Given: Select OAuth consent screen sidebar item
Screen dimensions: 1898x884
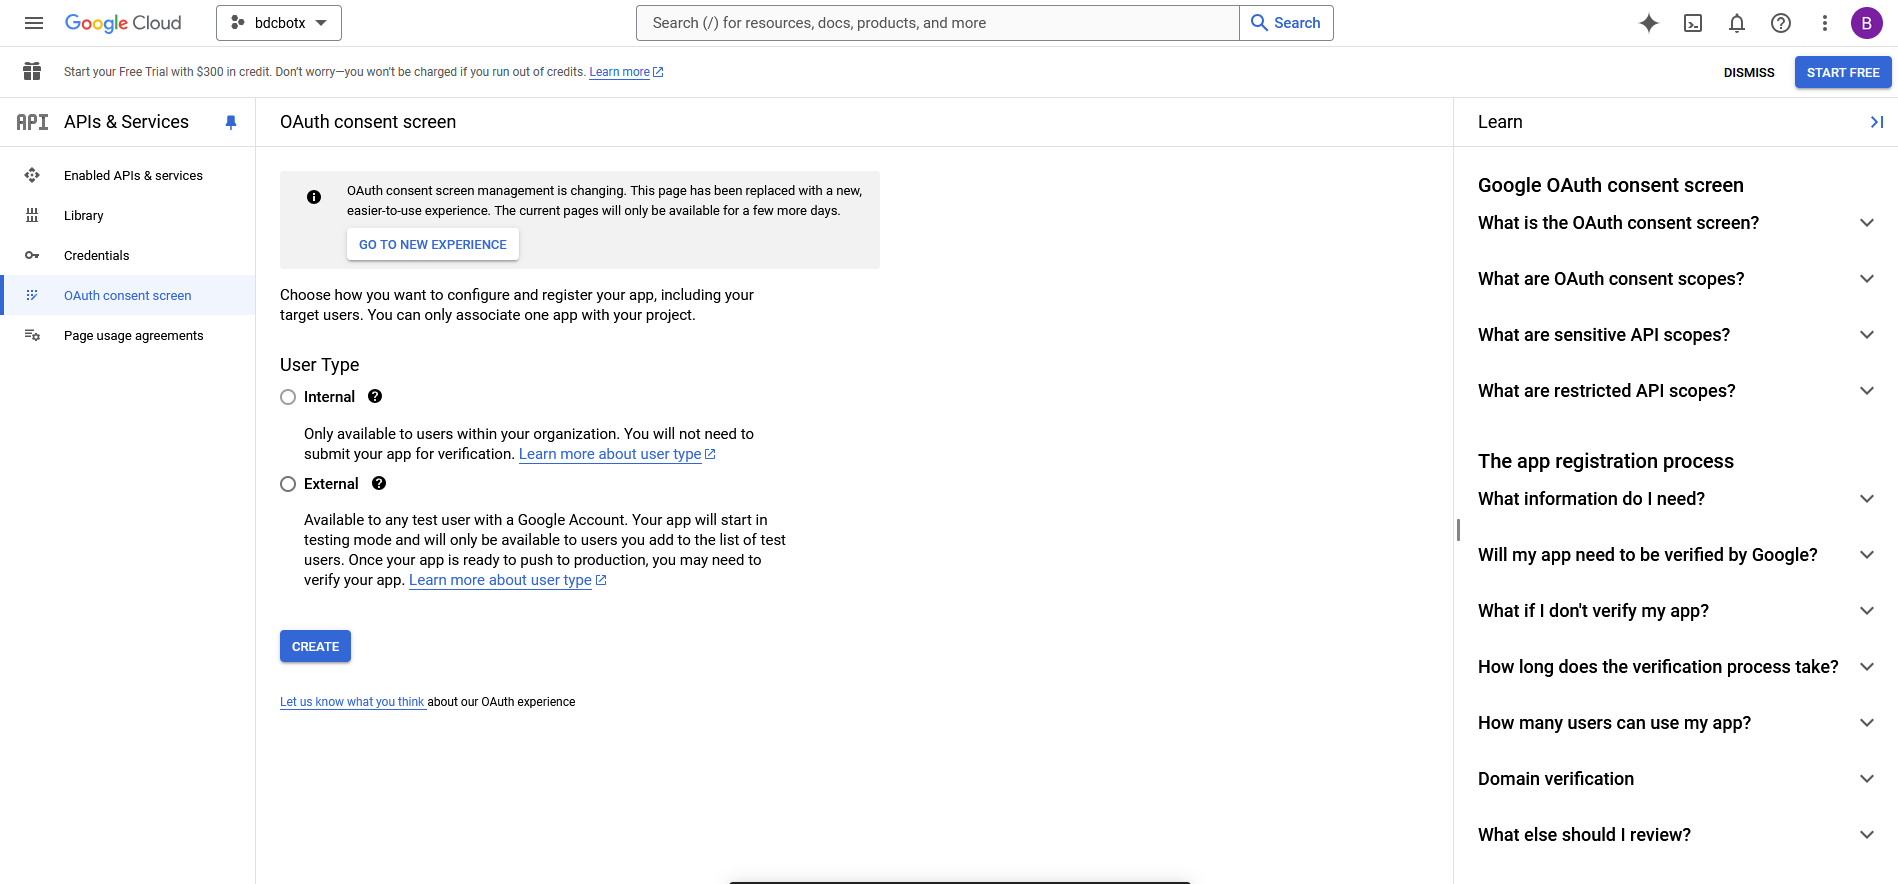Looking at the screenshot, I should [x=128, y=295].
